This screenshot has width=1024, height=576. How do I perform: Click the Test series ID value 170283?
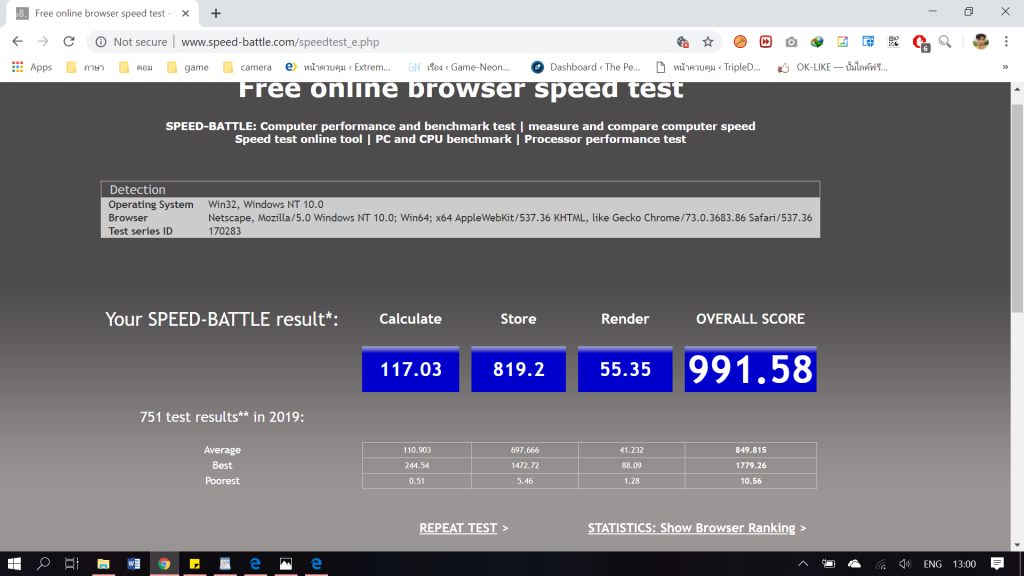[x=225, y=231]
